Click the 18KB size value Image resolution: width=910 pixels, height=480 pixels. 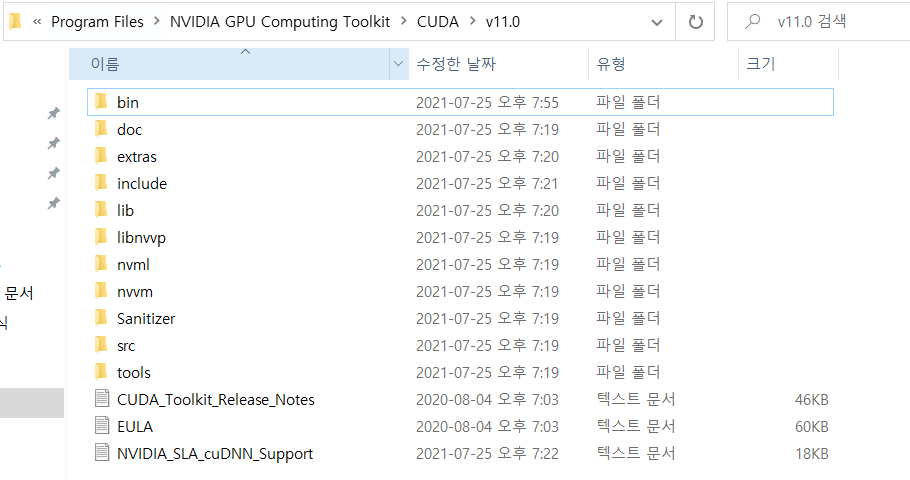pyautogui.click(x=811, y=453)
